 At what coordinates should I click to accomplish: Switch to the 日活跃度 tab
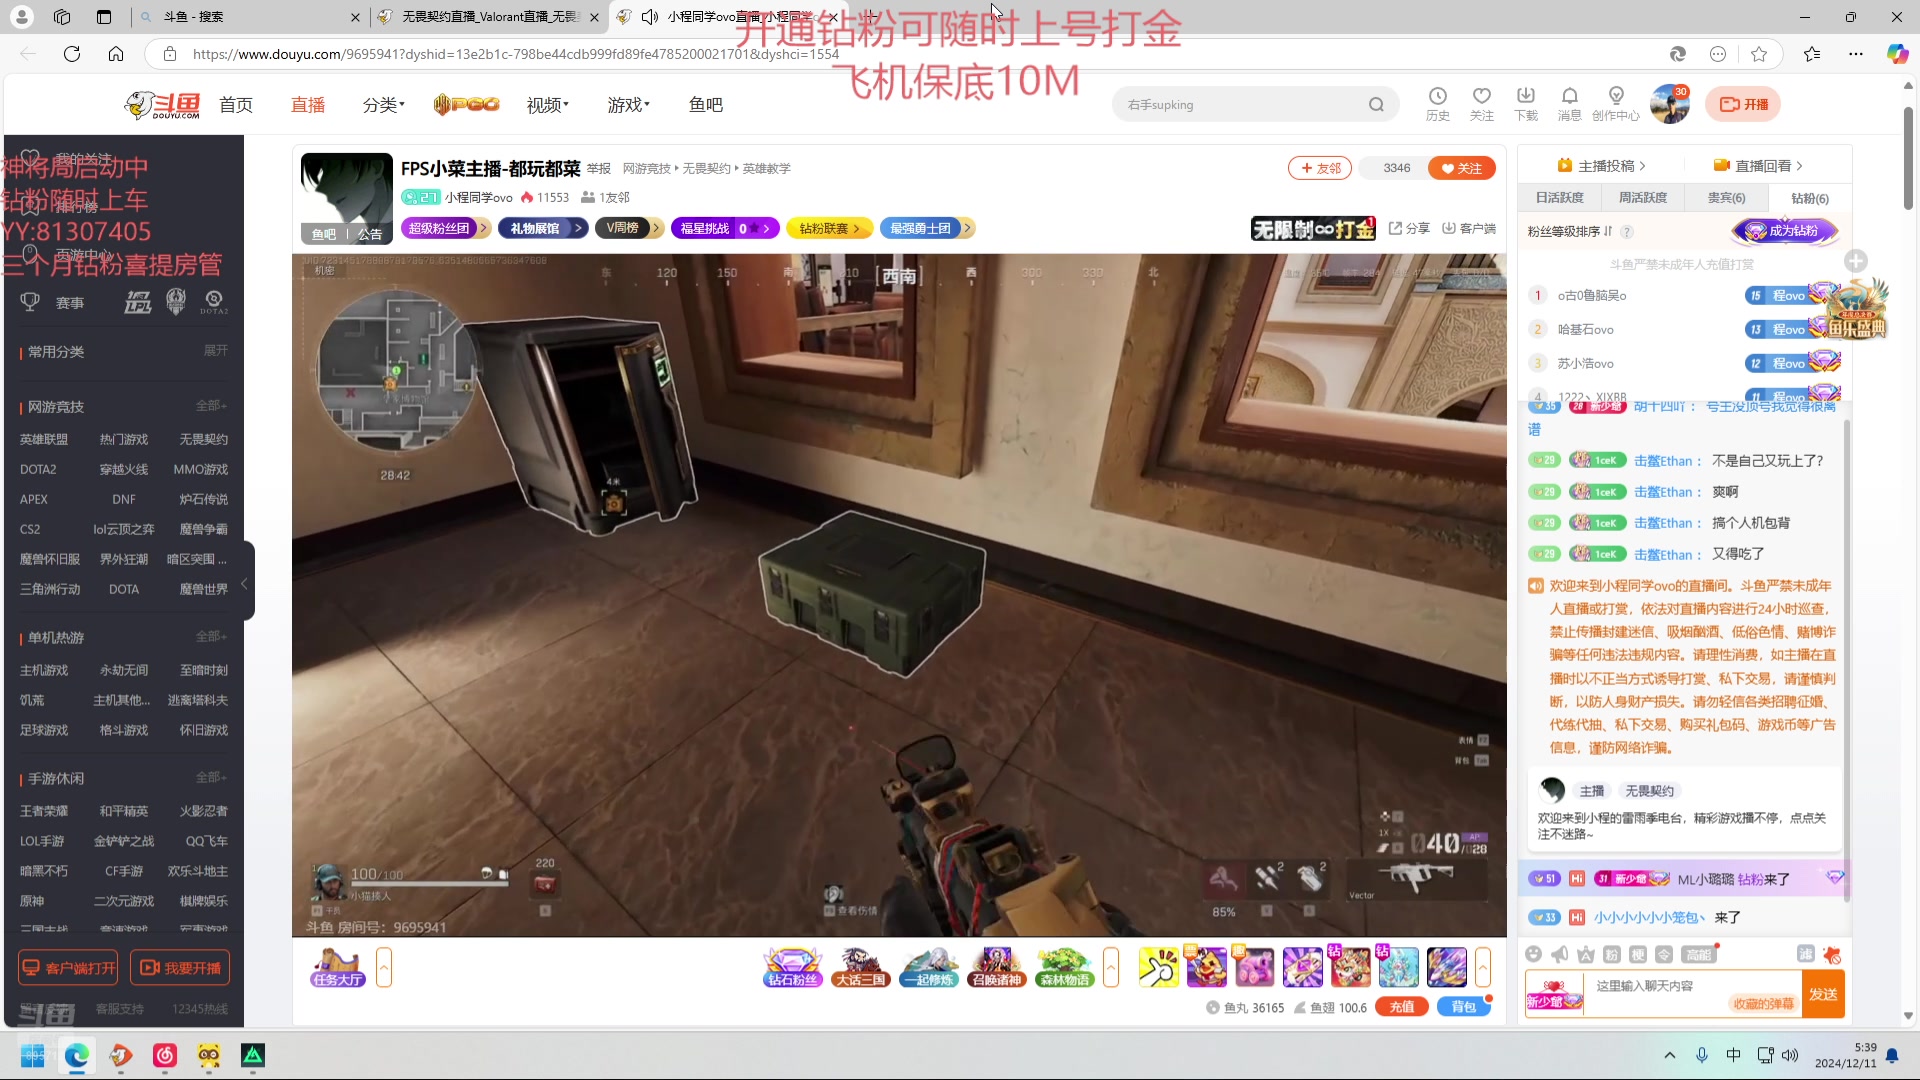[1559, 198]
